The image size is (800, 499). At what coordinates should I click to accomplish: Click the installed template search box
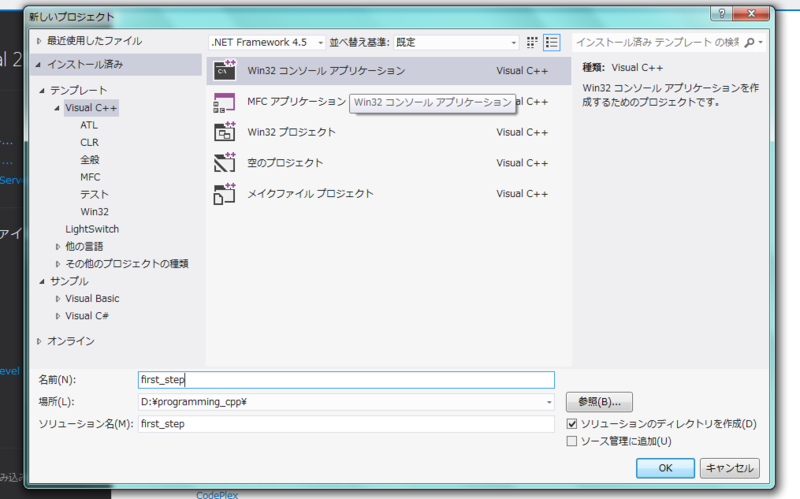[657, 42]
